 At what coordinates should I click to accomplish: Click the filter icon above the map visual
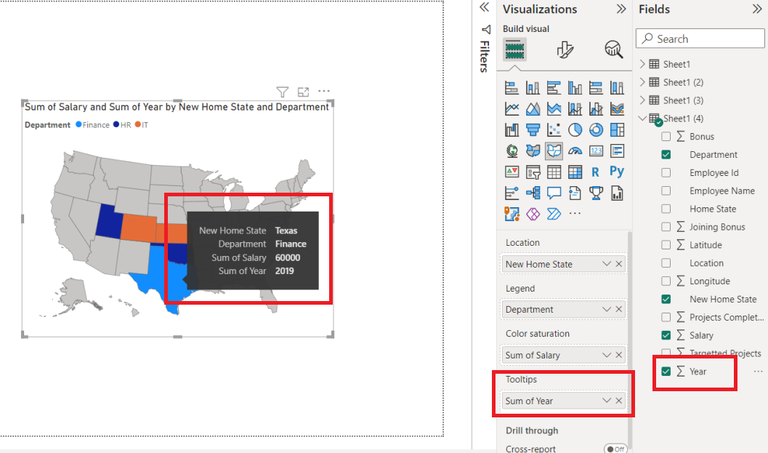pyautogui.click(x=282, y=92)
